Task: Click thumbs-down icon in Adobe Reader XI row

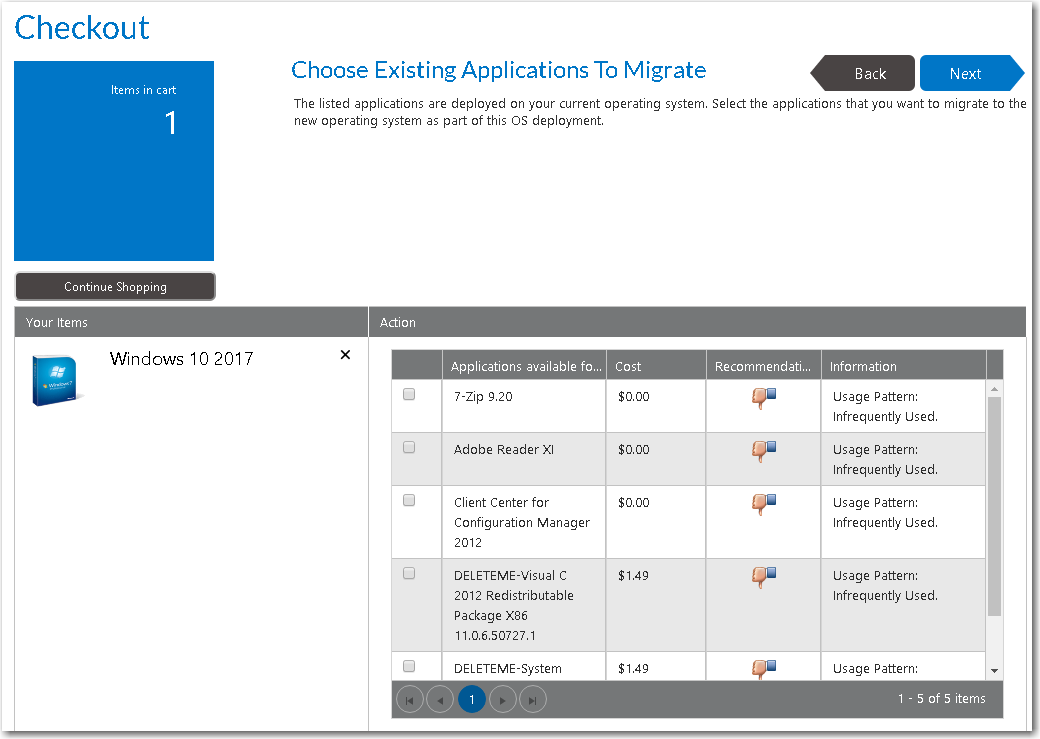Action: (764, 451)
